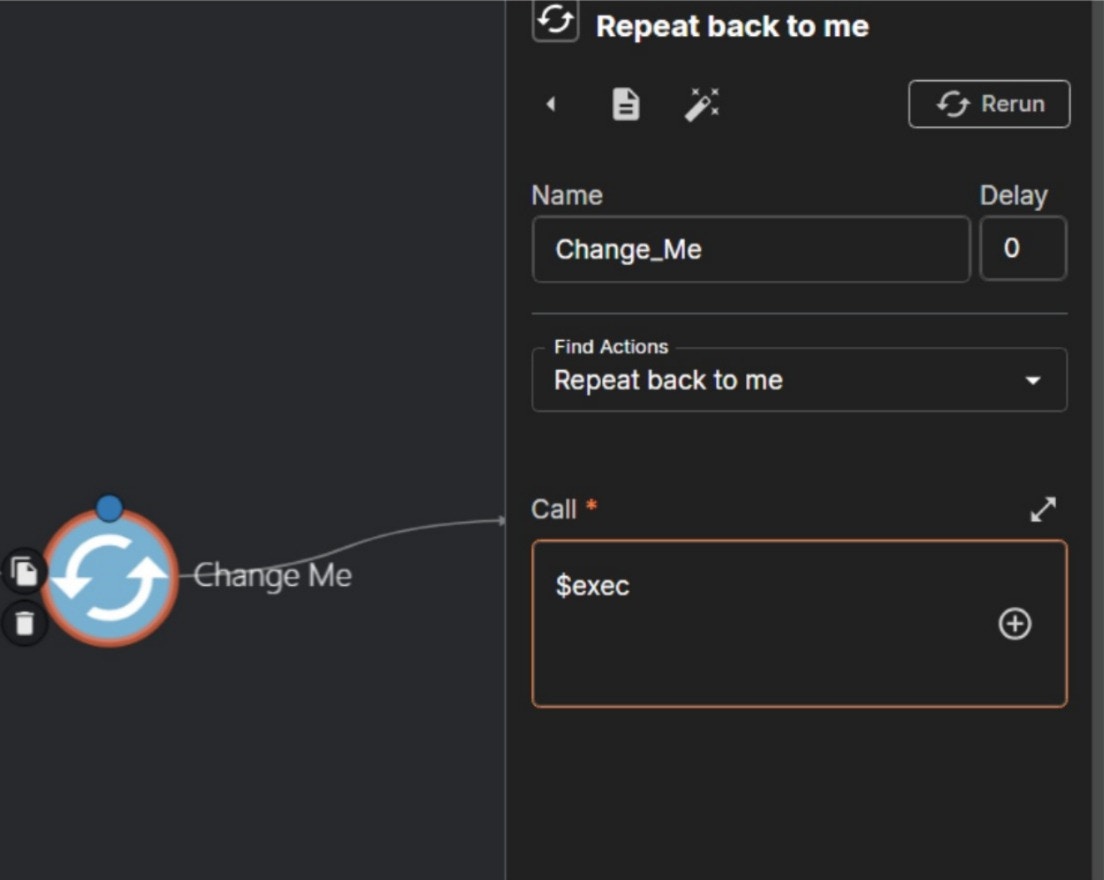Screen dimensions: 1104x880
Task: Click the back arrow icon in the panel
Action: (x=551, y=103)
